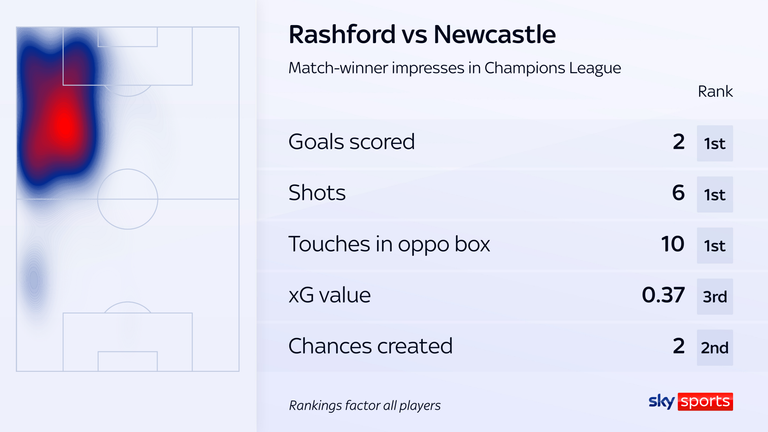
Task: Click the 1st rank badge for Shots
Action: [715, 194]
